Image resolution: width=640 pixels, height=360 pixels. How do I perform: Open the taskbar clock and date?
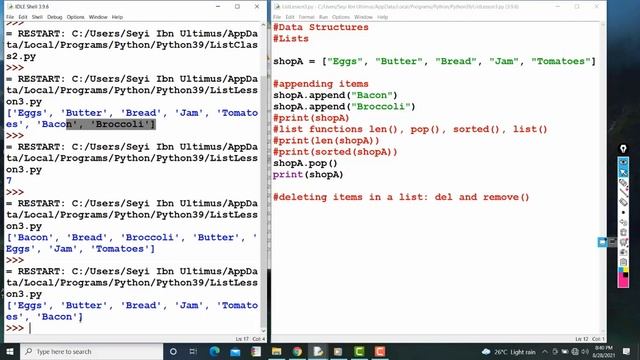point(604,351)
